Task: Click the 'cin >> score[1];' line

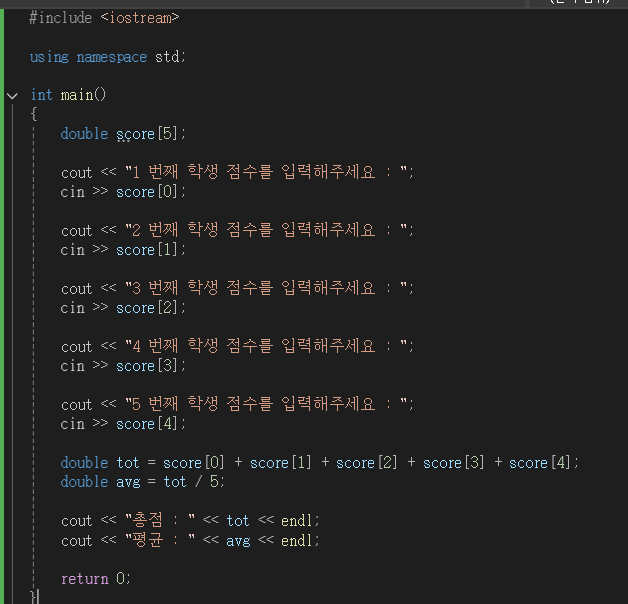Action: 123,250
